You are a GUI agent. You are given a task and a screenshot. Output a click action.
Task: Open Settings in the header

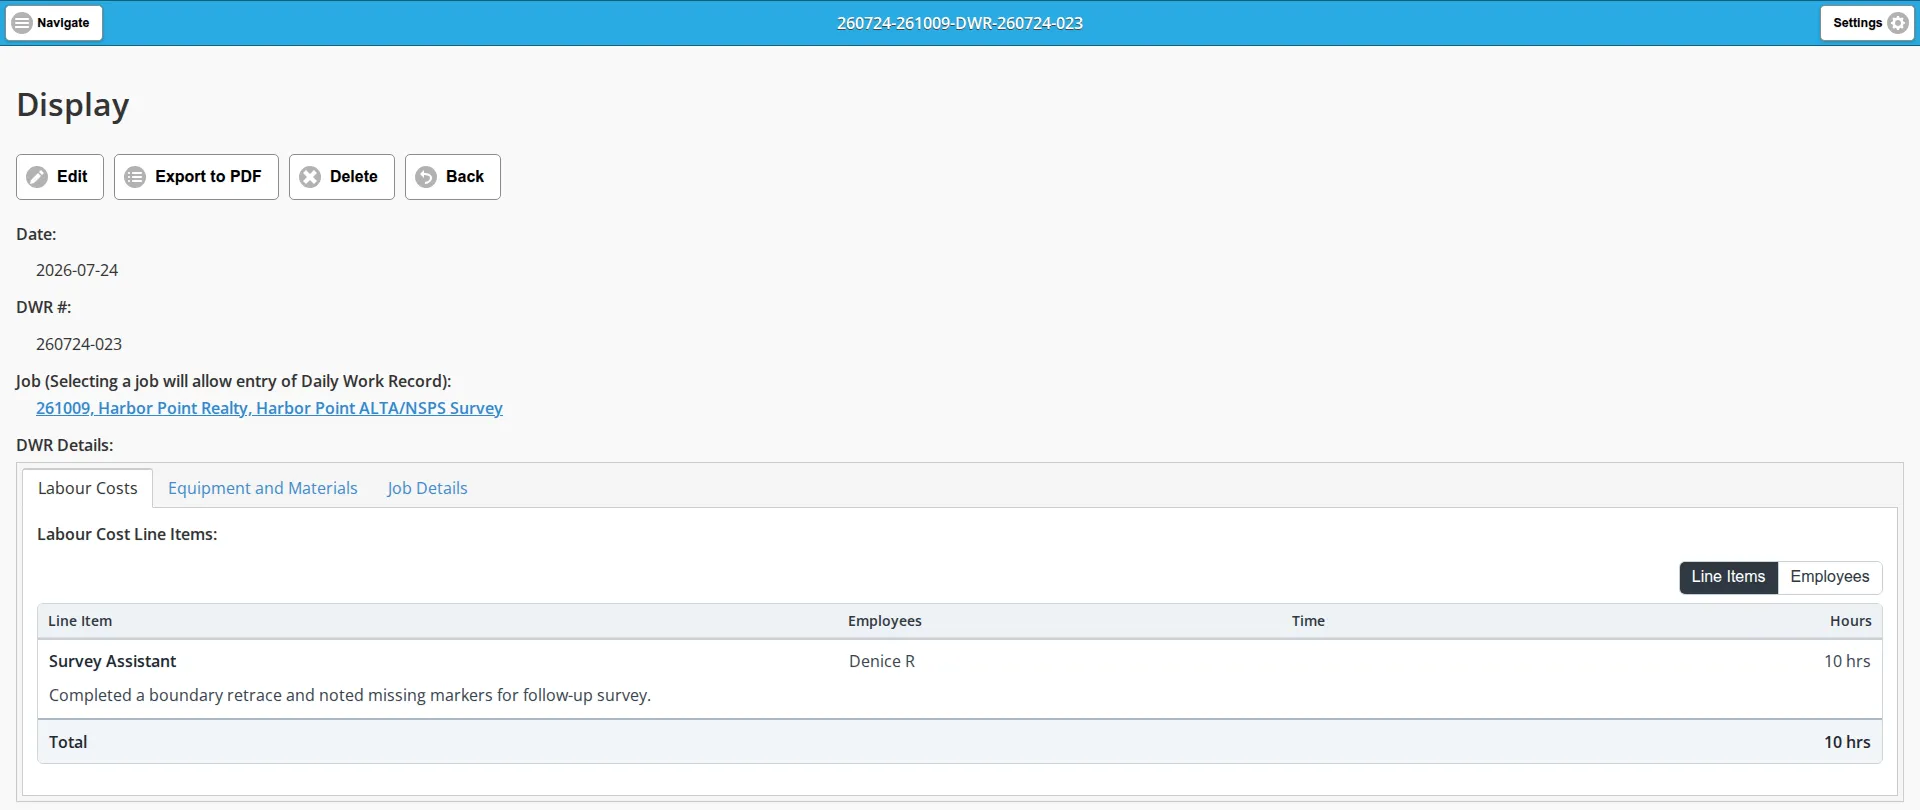(x=1867, y=23)
